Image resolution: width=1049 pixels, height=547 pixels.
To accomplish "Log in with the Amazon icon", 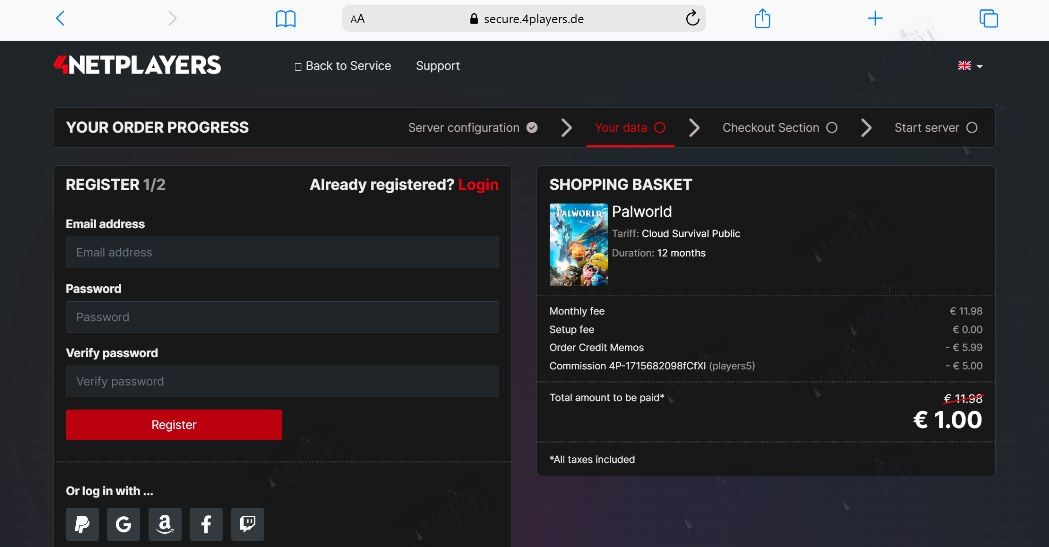I will pyautogui.click(x=165, y=524).
